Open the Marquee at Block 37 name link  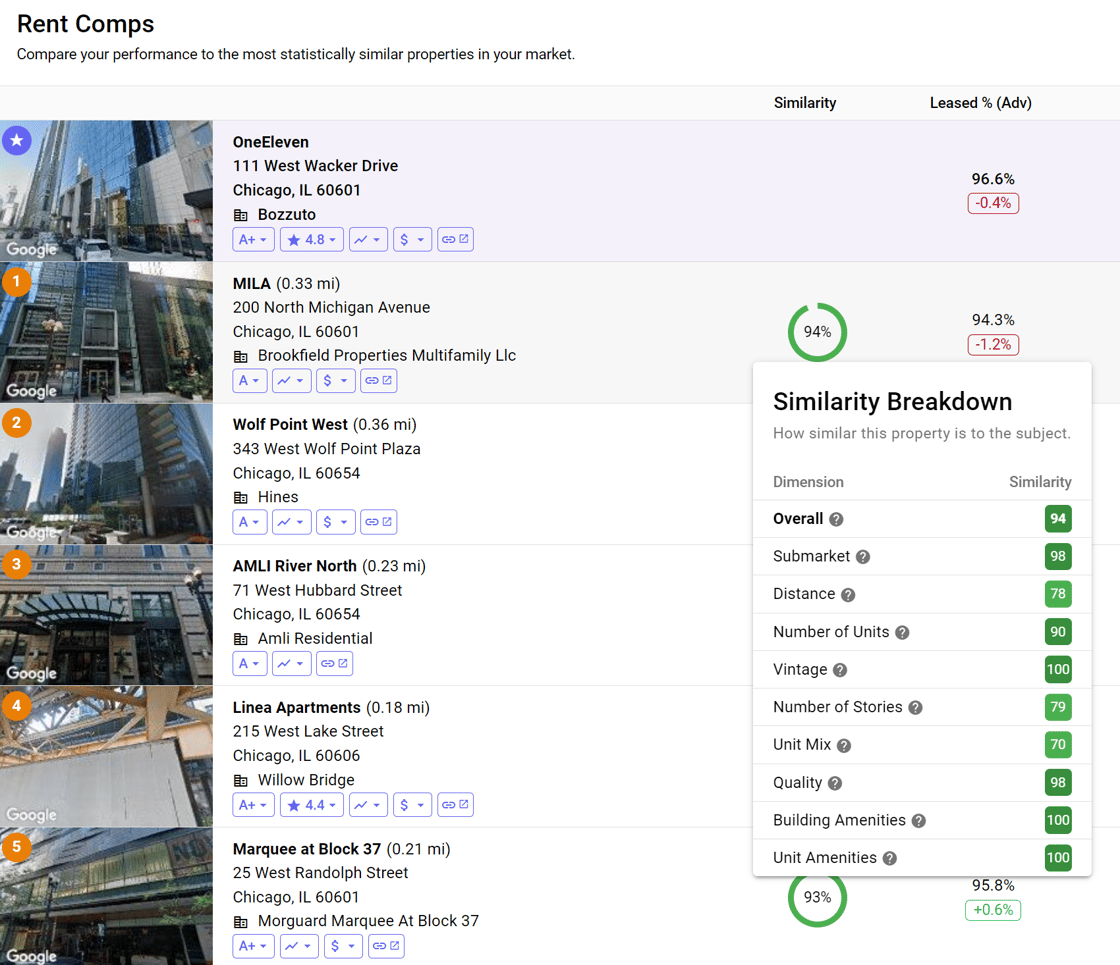(306, 849)
